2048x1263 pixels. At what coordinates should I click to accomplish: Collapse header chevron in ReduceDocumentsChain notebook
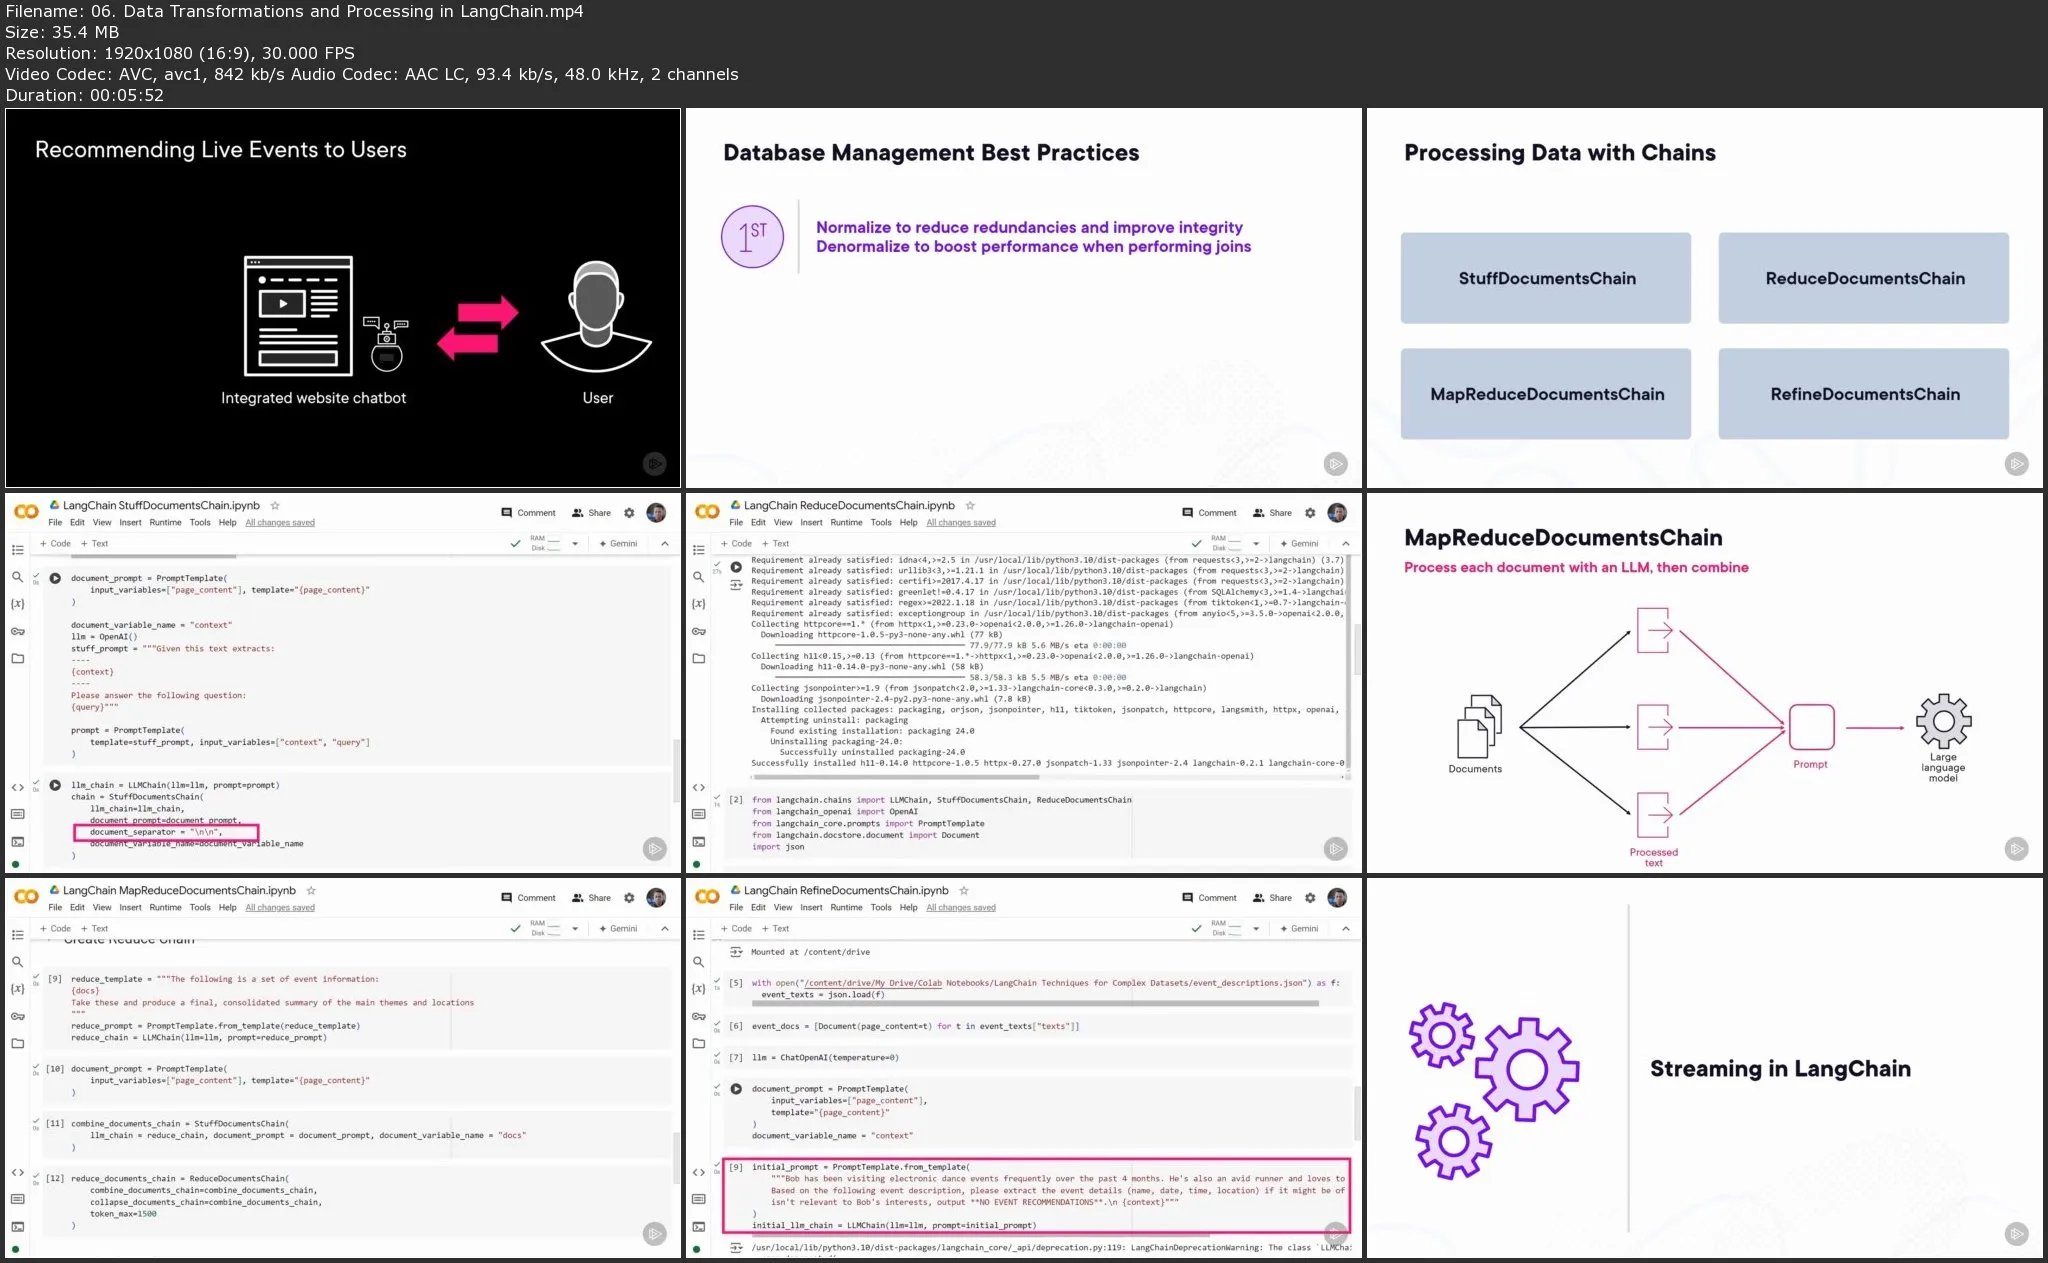pyautogui.click(x=1346, y=544)
